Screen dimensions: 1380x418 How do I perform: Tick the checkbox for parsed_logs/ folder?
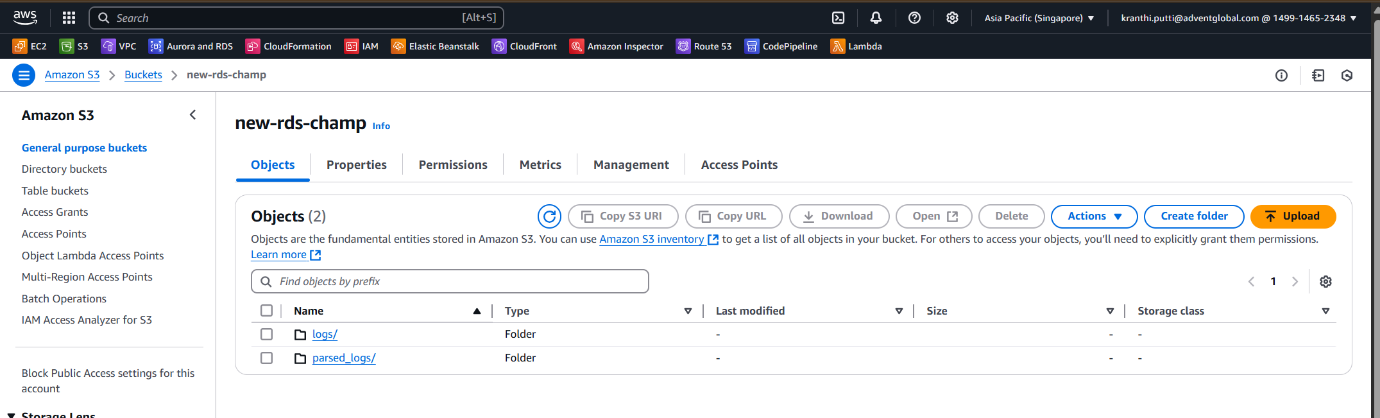pyautogui.click(x=266, y=358)
